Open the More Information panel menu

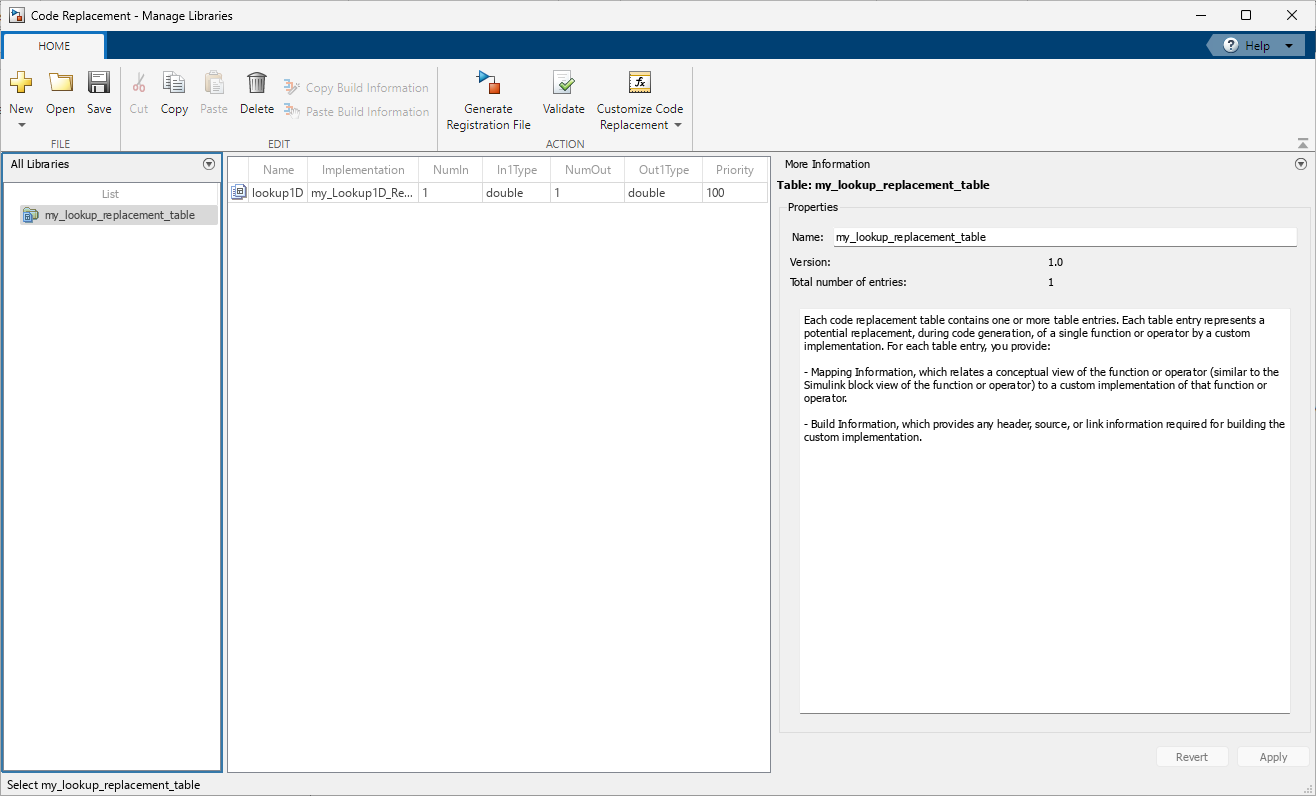1301,164
